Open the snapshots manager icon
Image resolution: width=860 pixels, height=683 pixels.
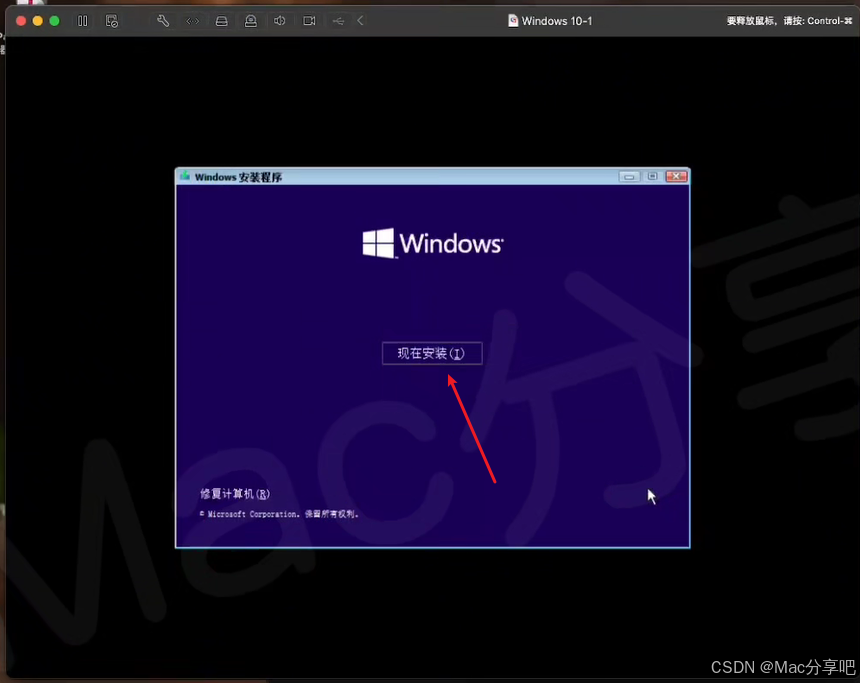[112, 21]
